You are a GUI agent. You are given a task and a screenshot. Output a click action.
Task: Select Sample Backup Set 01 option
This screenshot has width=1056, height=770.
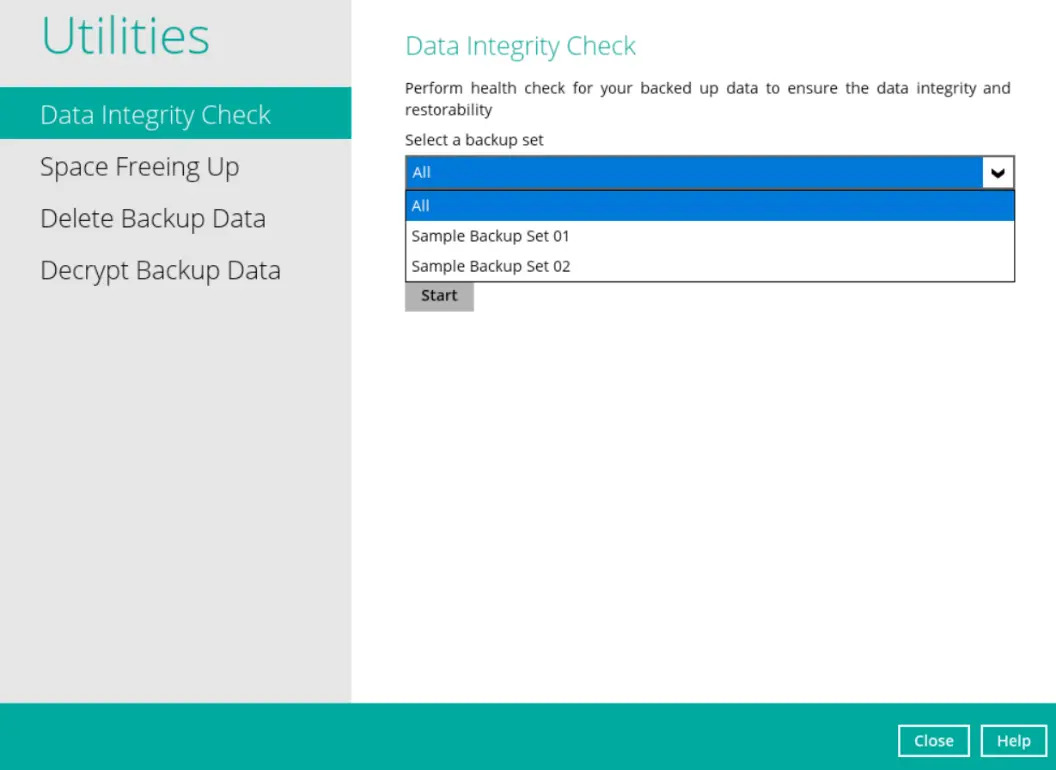click(x=491, y=237)
